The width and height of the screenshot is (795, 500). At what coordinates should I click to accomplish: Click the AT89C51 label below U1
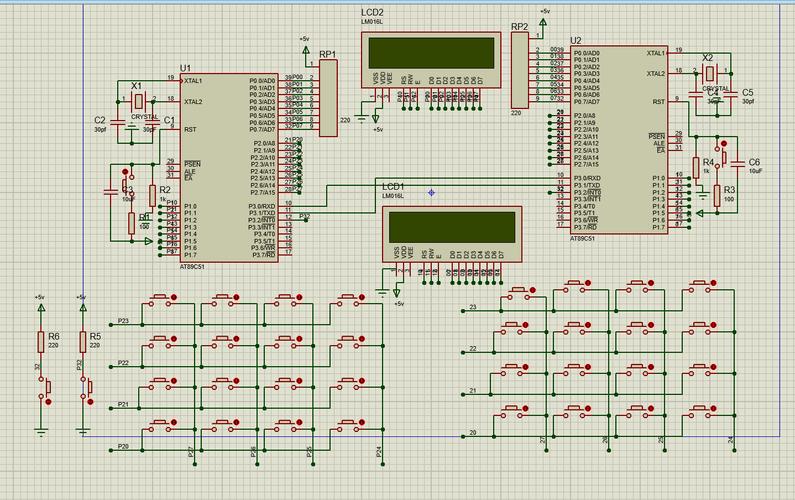pyautogui.click(x=192, y=267)
